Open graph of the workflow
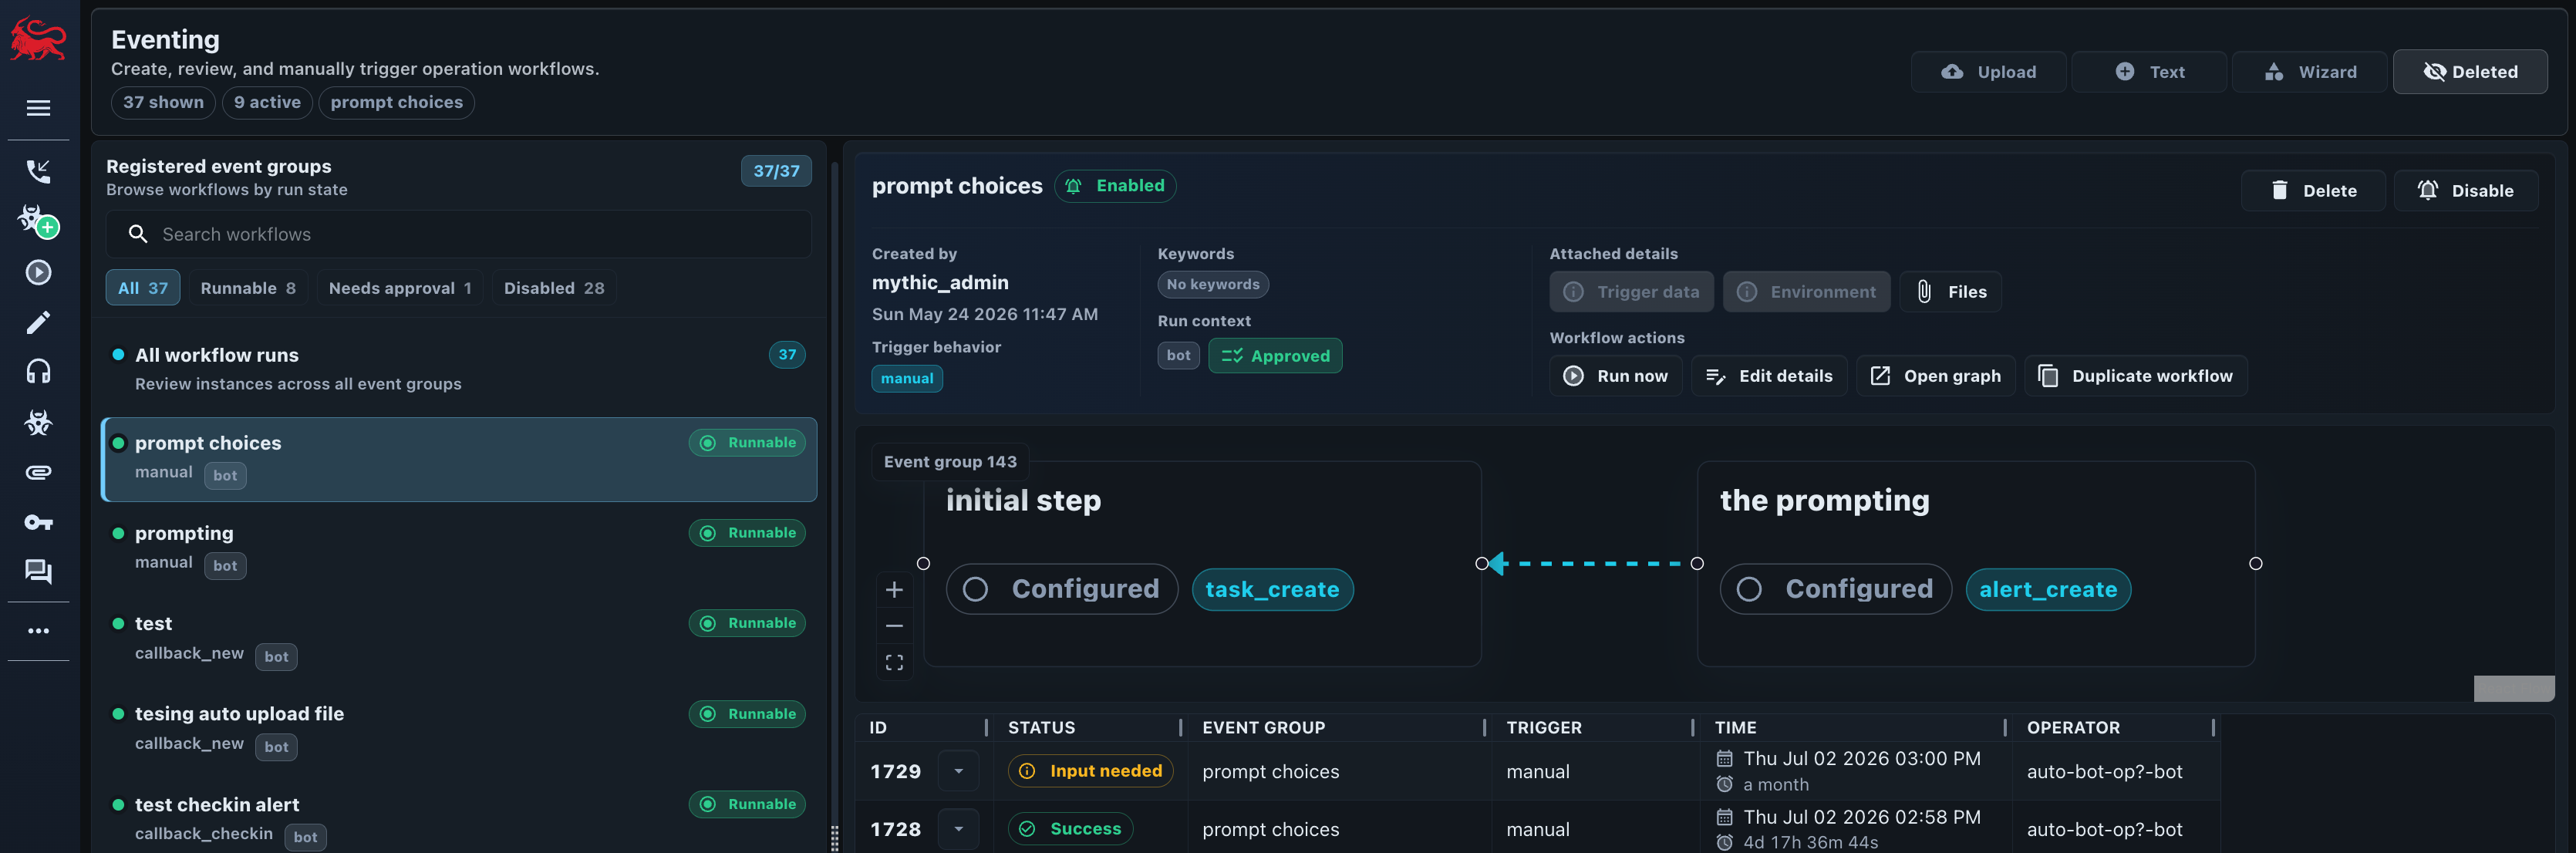 point(1936,376)
